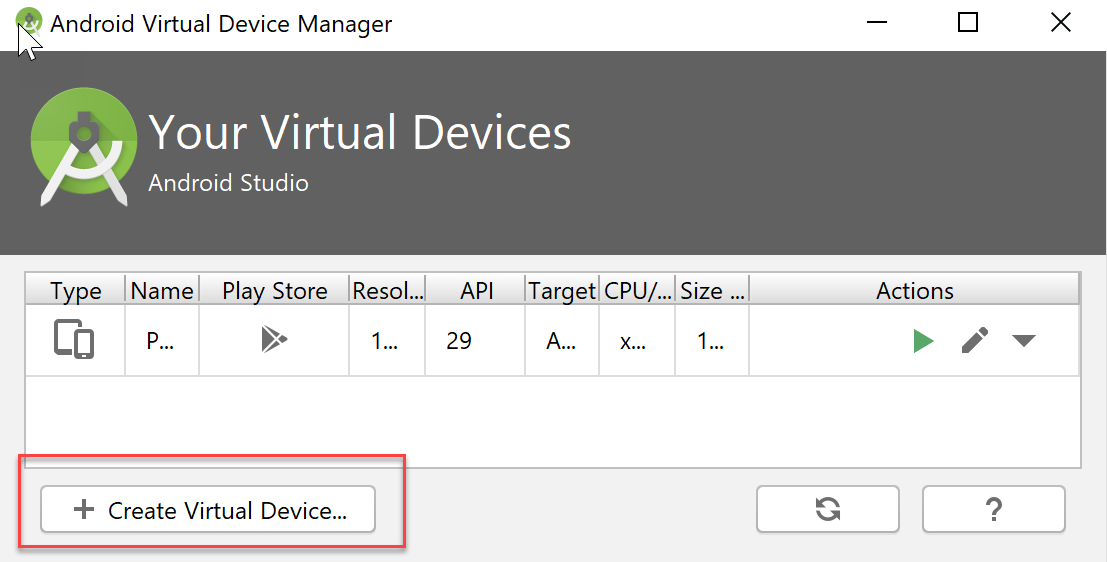Select the CPU cell 'x...'
The image size is (1107, 562).
(x=637, y=340)
